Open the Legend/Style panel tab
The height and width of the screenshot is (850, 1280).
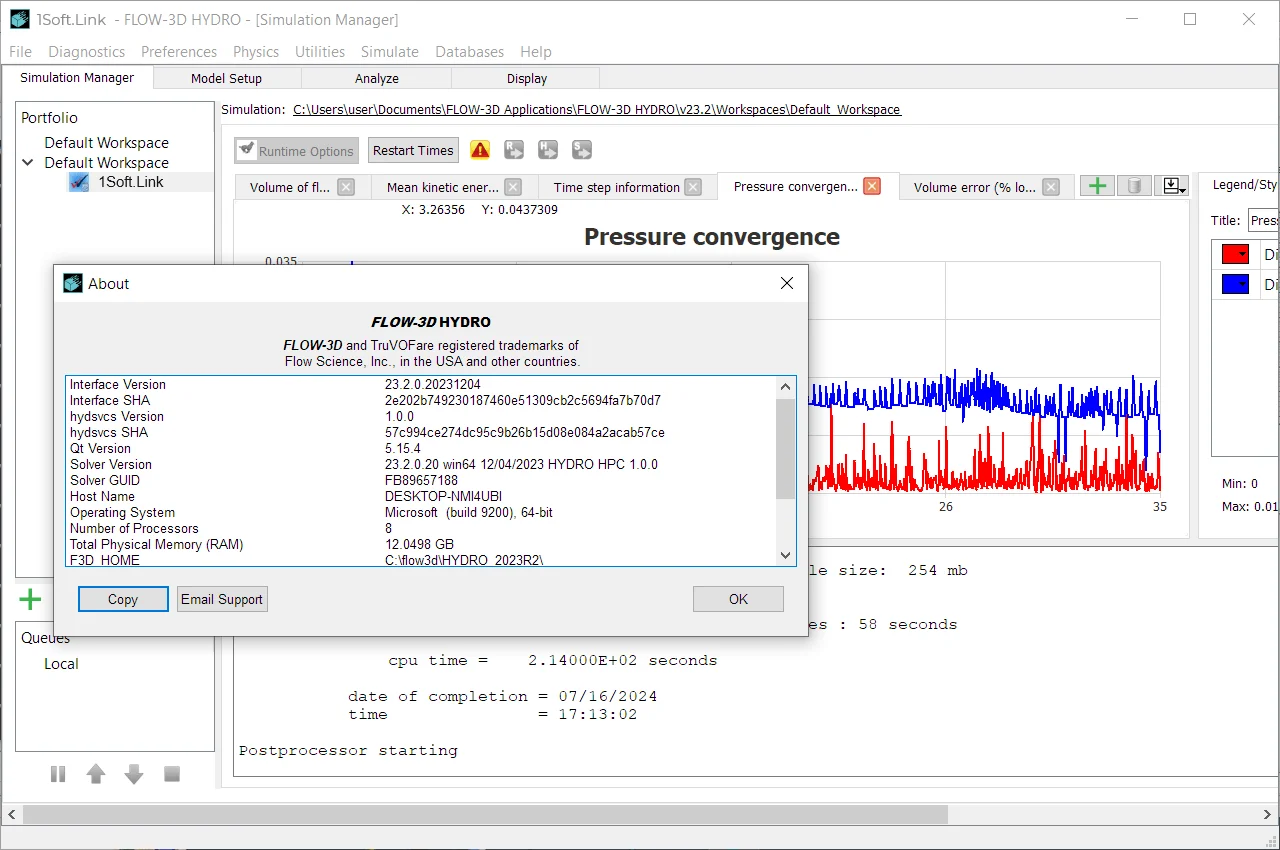coord(1244,184)
